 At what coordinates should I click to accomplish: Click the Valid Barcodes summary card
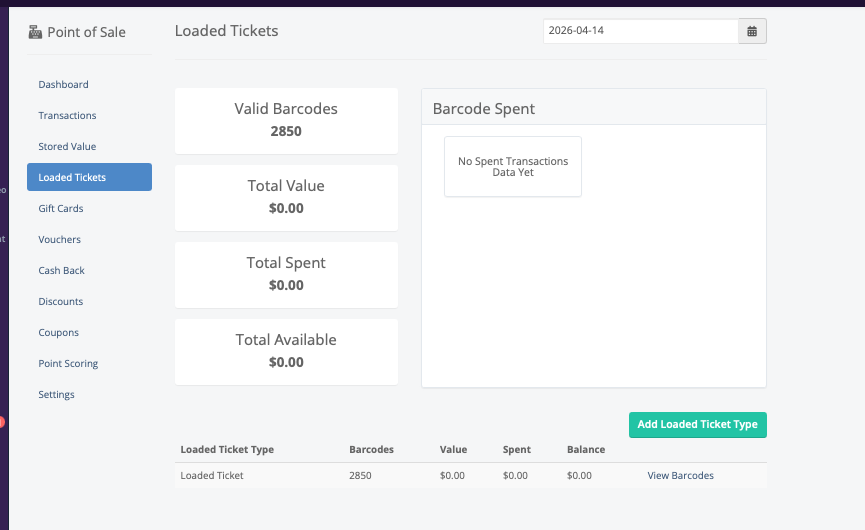286,120
